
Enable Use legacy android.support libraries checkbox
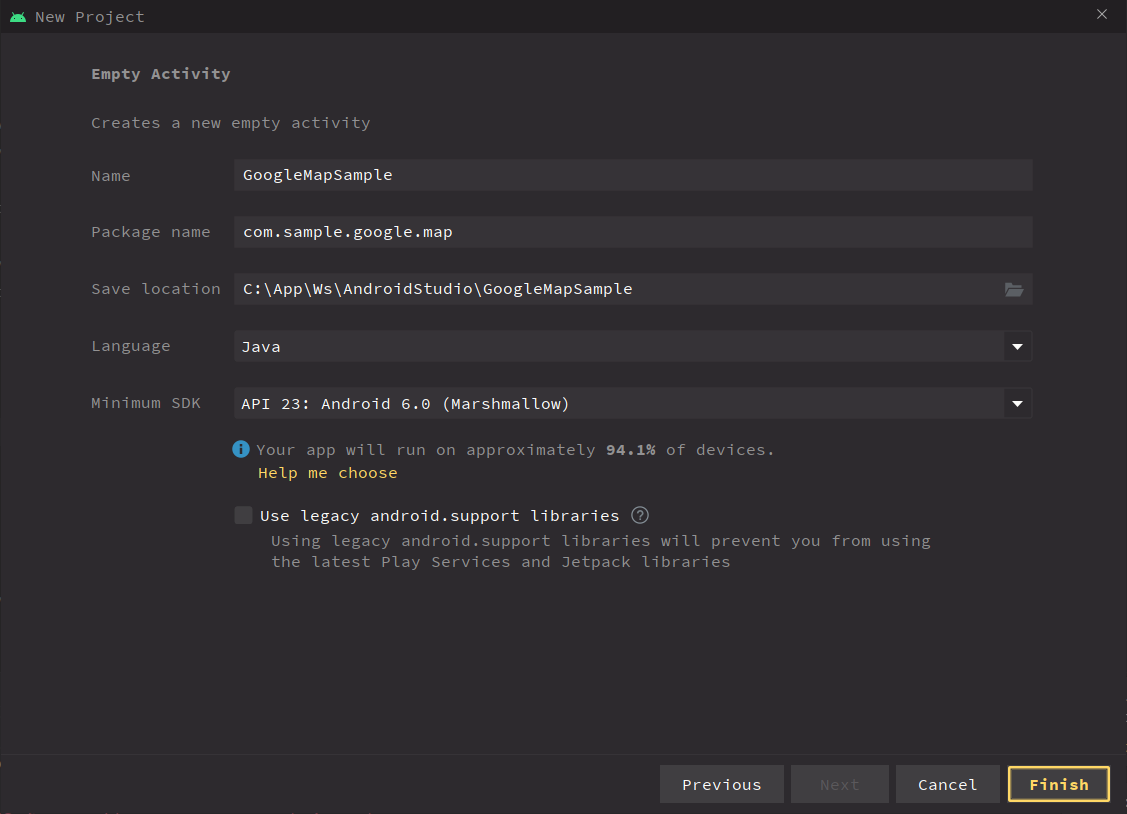[244, 515]
